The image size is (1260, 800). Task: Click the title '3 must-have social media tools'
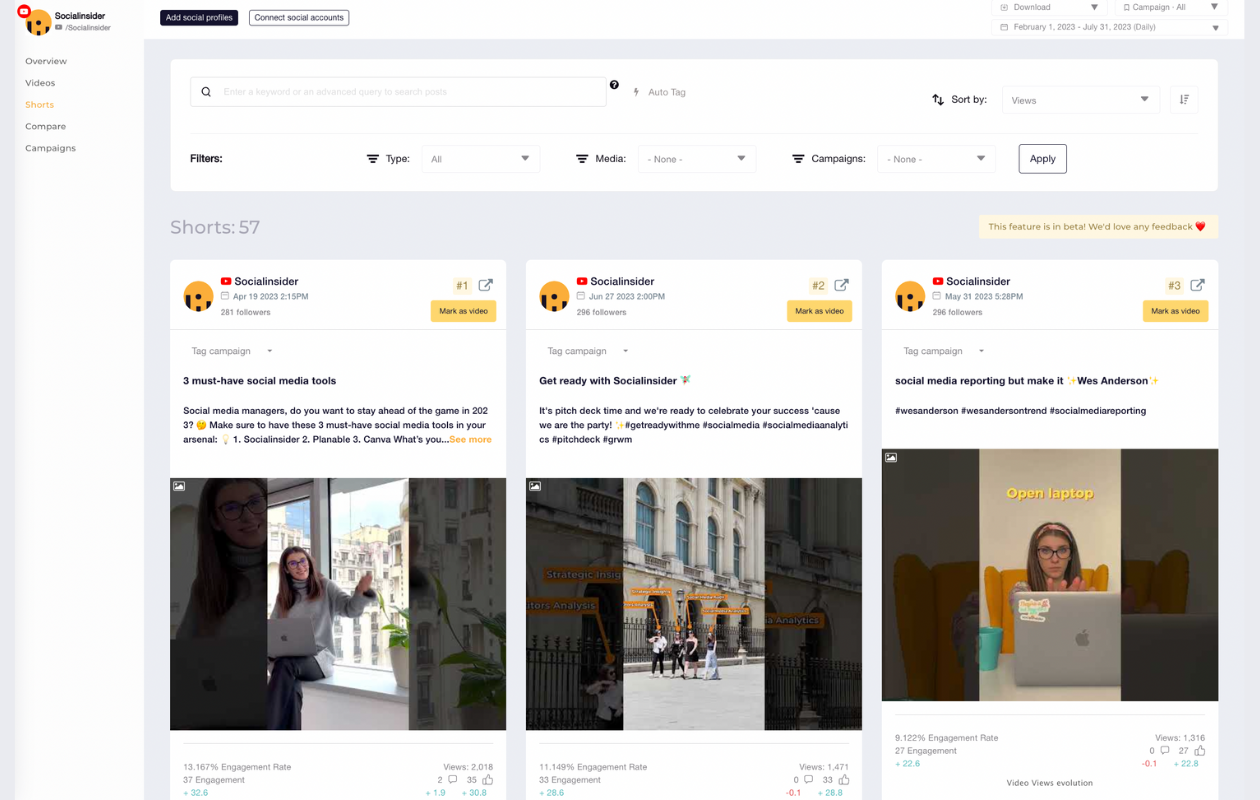pyautogui.click(x=260, y=381)
